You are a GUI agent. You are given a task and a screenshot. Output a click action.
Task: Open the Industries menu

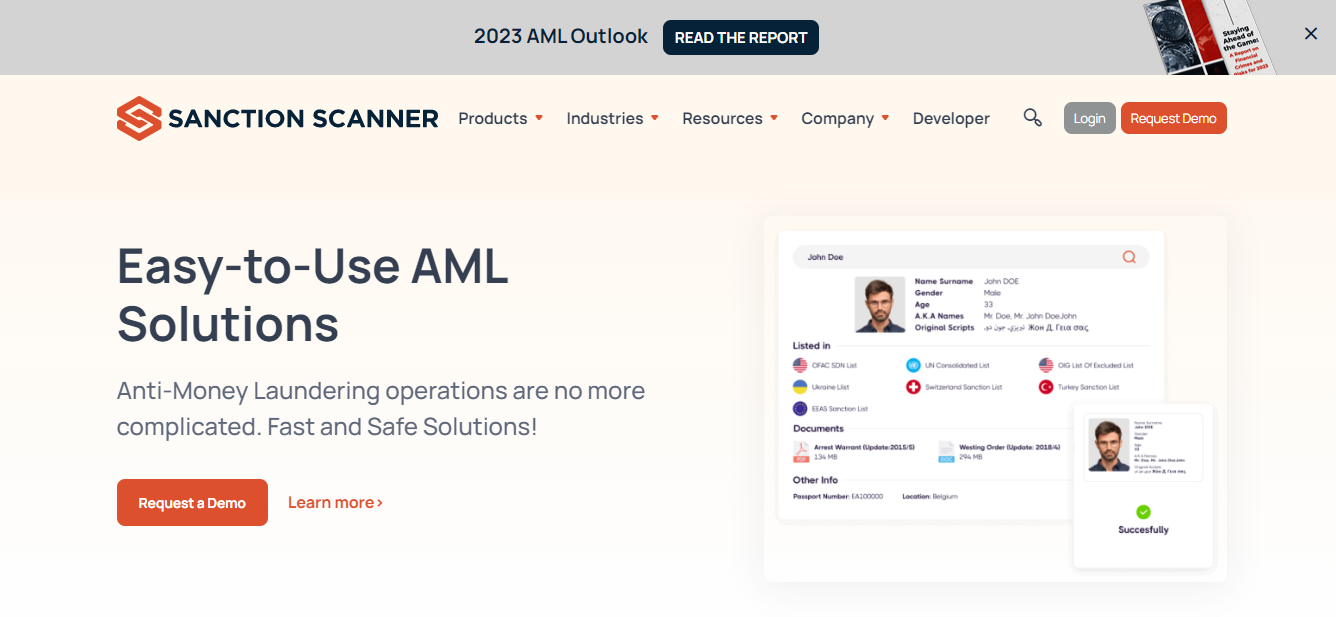pyautogui.click(x=605, y=118)
